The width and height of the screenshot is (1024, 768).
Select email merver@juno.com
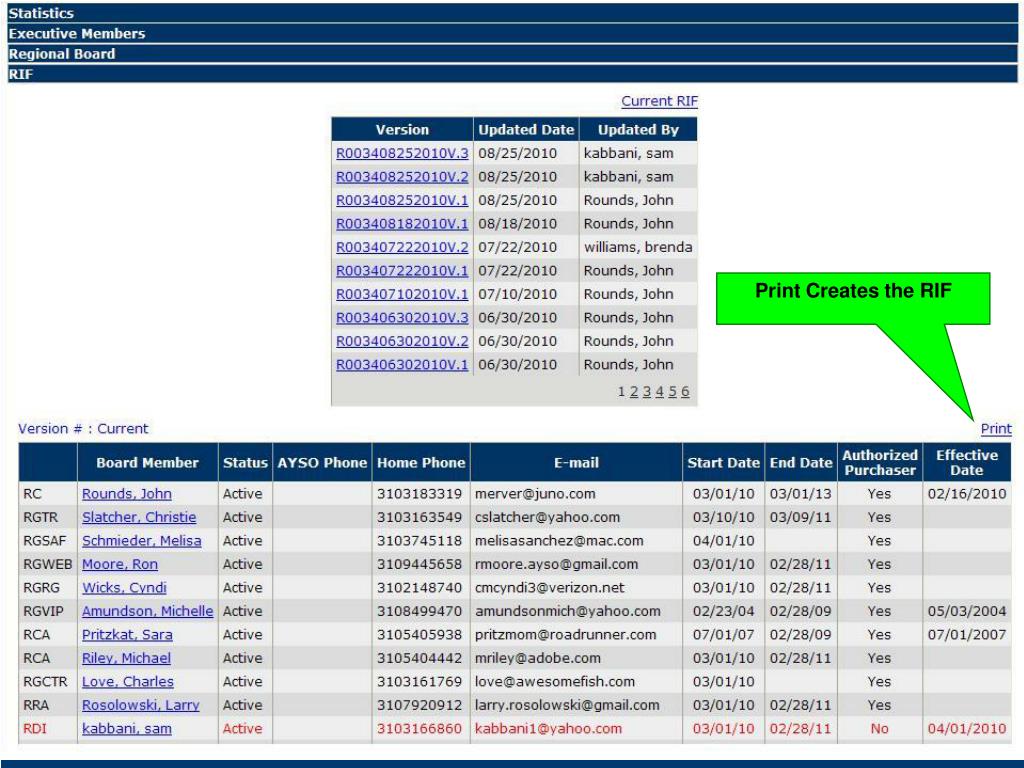pyautogui.click(x=535, y=494)
